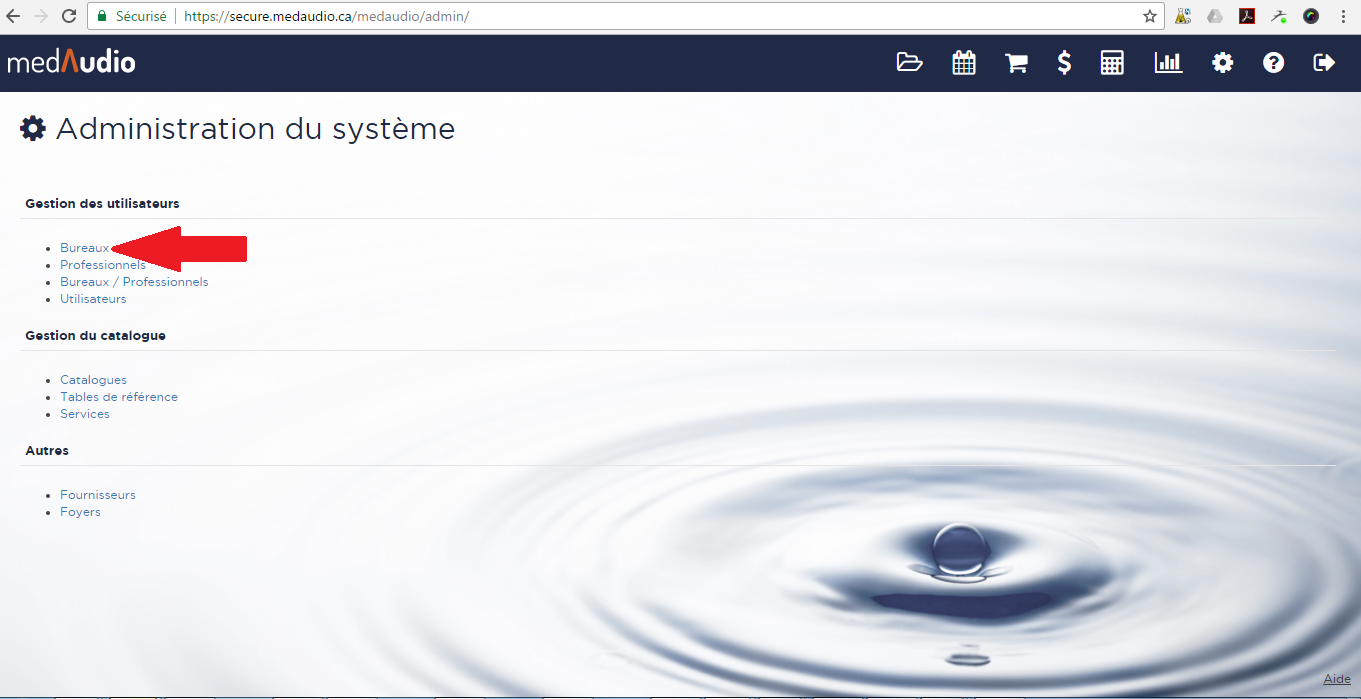
Task: Click the medAudio logo
Action: [71, 63]
